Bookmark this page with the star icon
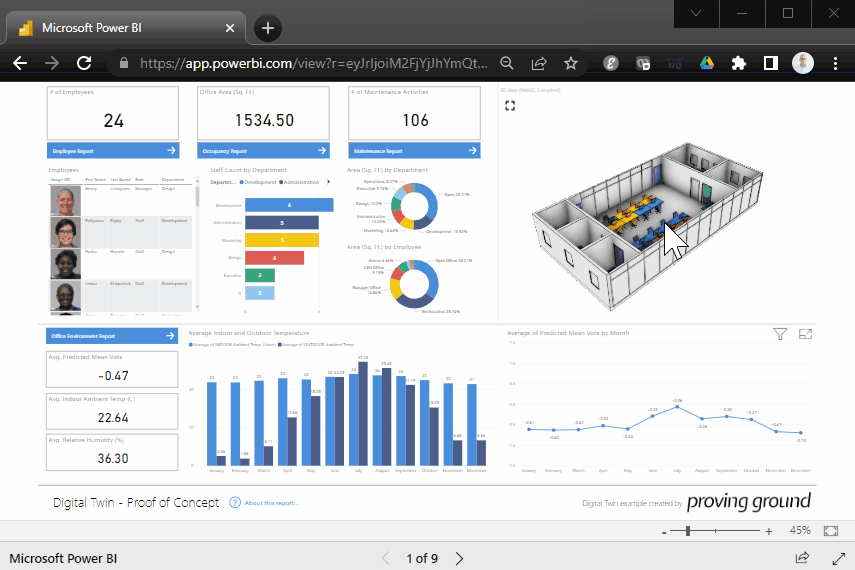The image size is (855, 570). [x=571, y=63]
